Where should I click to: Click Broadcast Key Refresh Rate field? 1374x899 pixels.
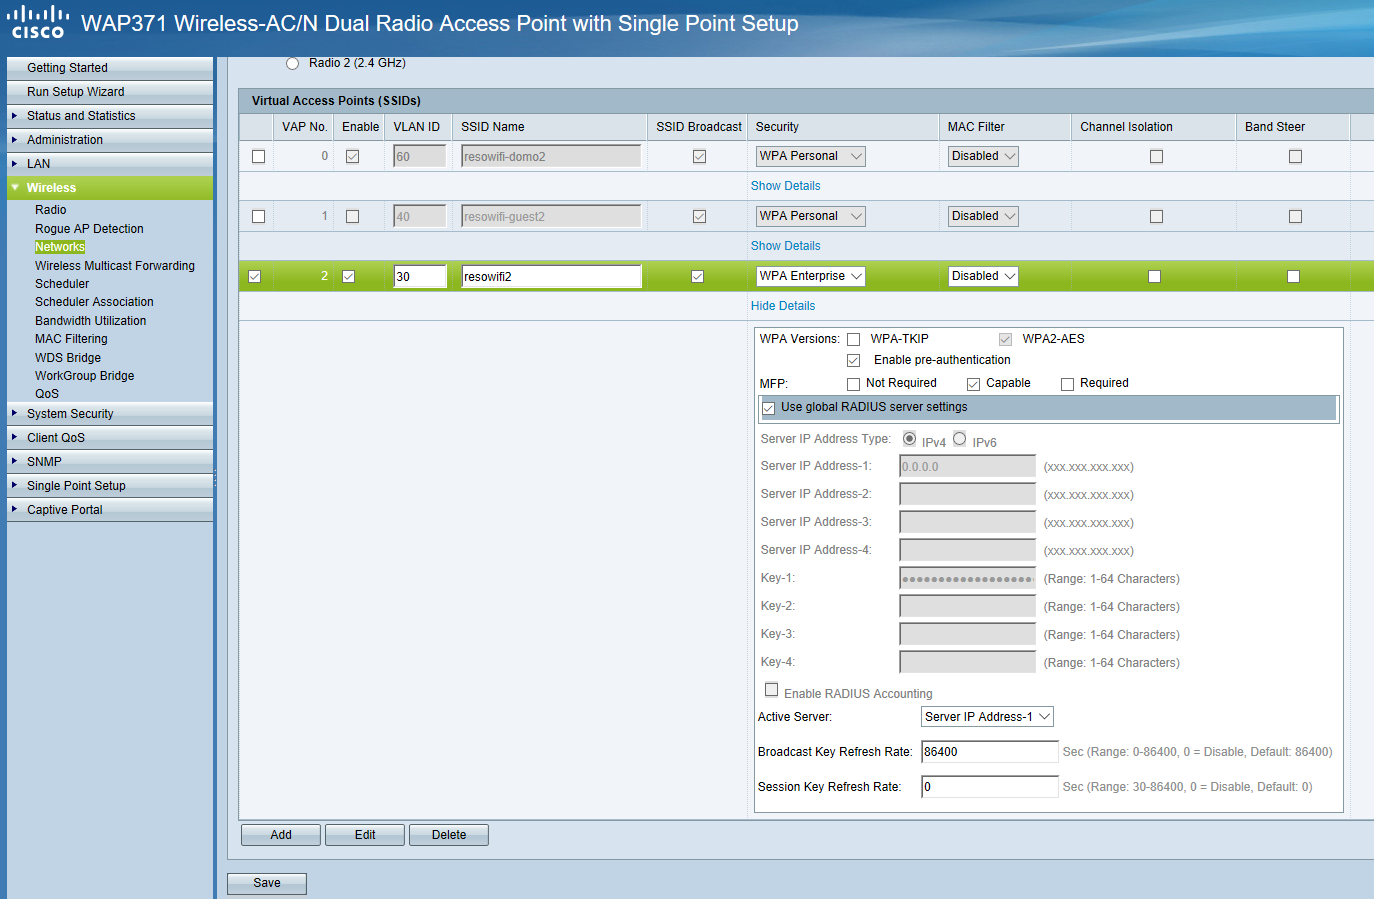click(x=990, y=752)
